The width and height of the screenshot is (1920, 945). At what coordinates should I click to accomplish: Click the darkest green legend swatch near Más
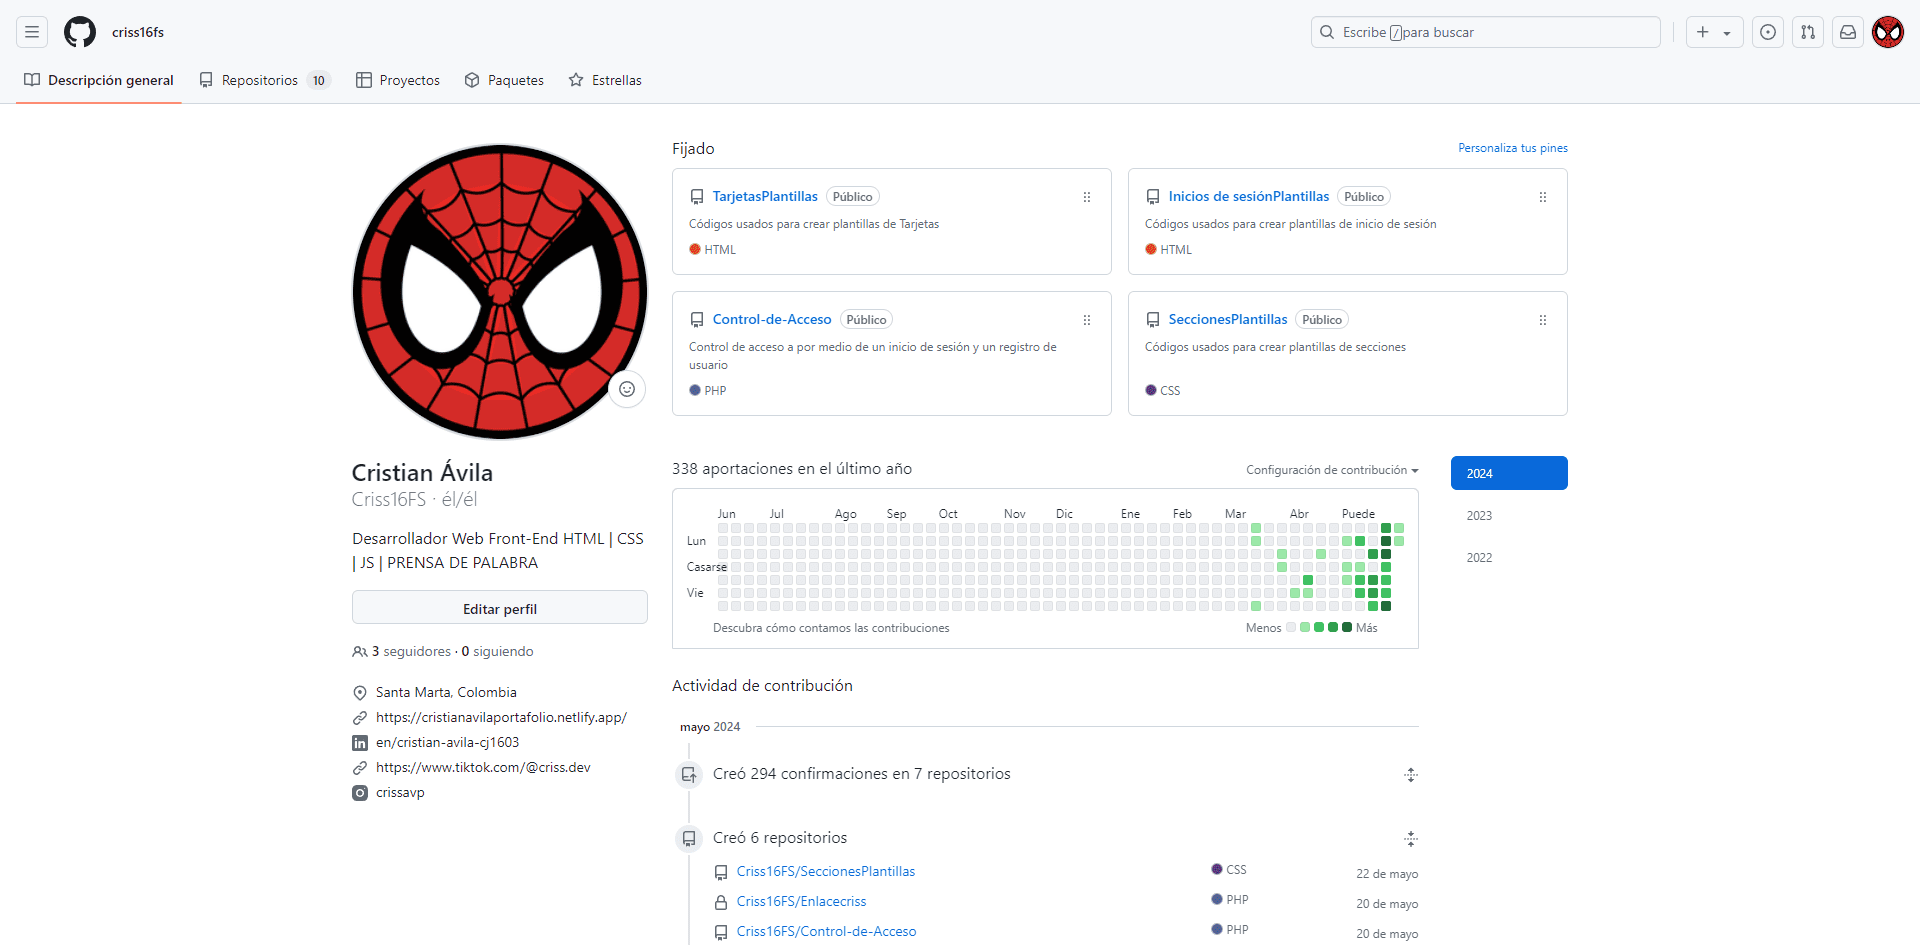(x=1347, y=627)
